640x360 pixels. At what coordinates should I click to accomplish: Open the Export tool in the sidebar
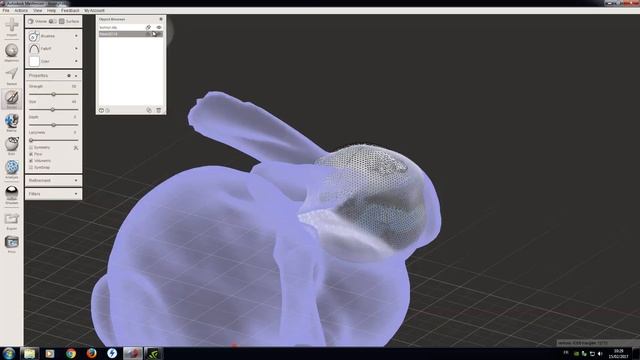[11, 220]
